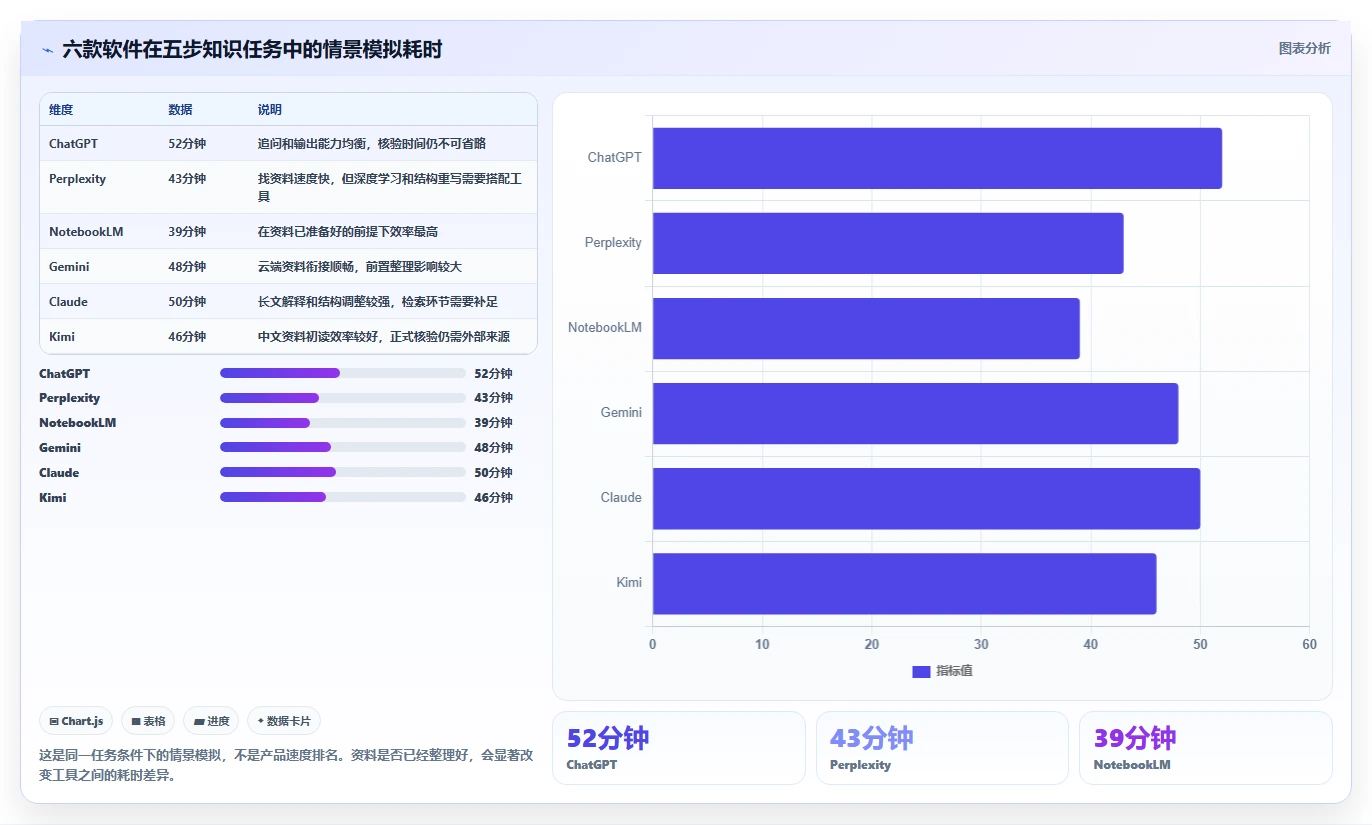1372x825 pixels.
Task: Click the lightning icon beside the title
Action: pos(47,50)
